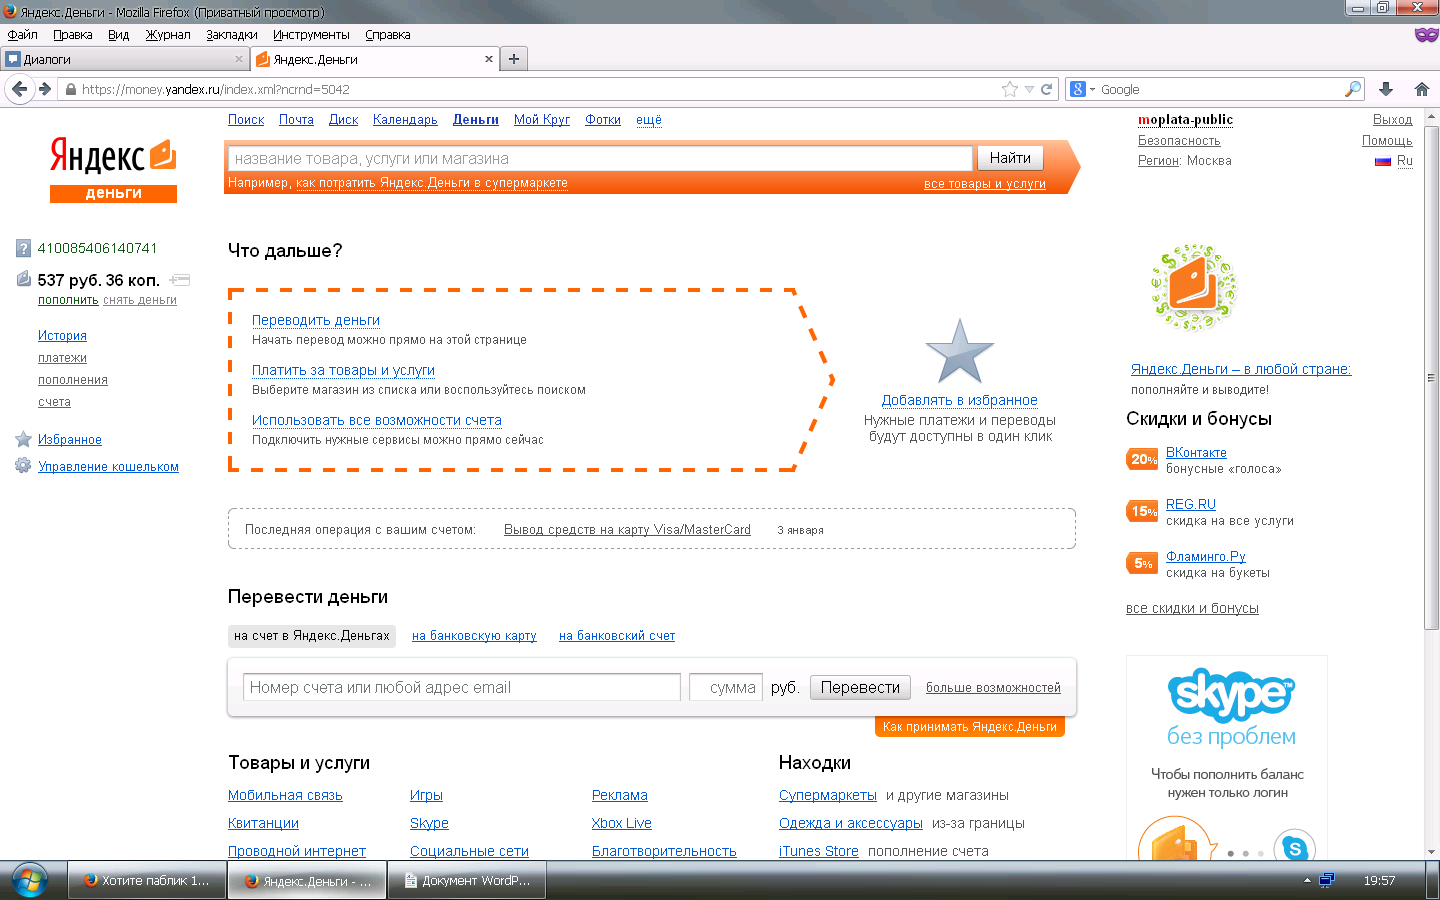Open the Безопасность link

1179,141
